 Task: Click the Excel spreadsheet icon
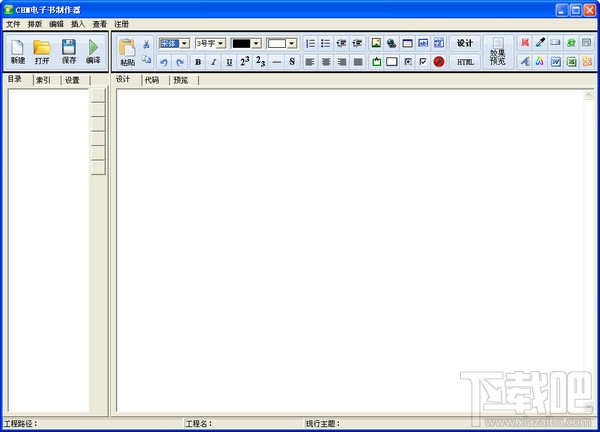[571, 61]
